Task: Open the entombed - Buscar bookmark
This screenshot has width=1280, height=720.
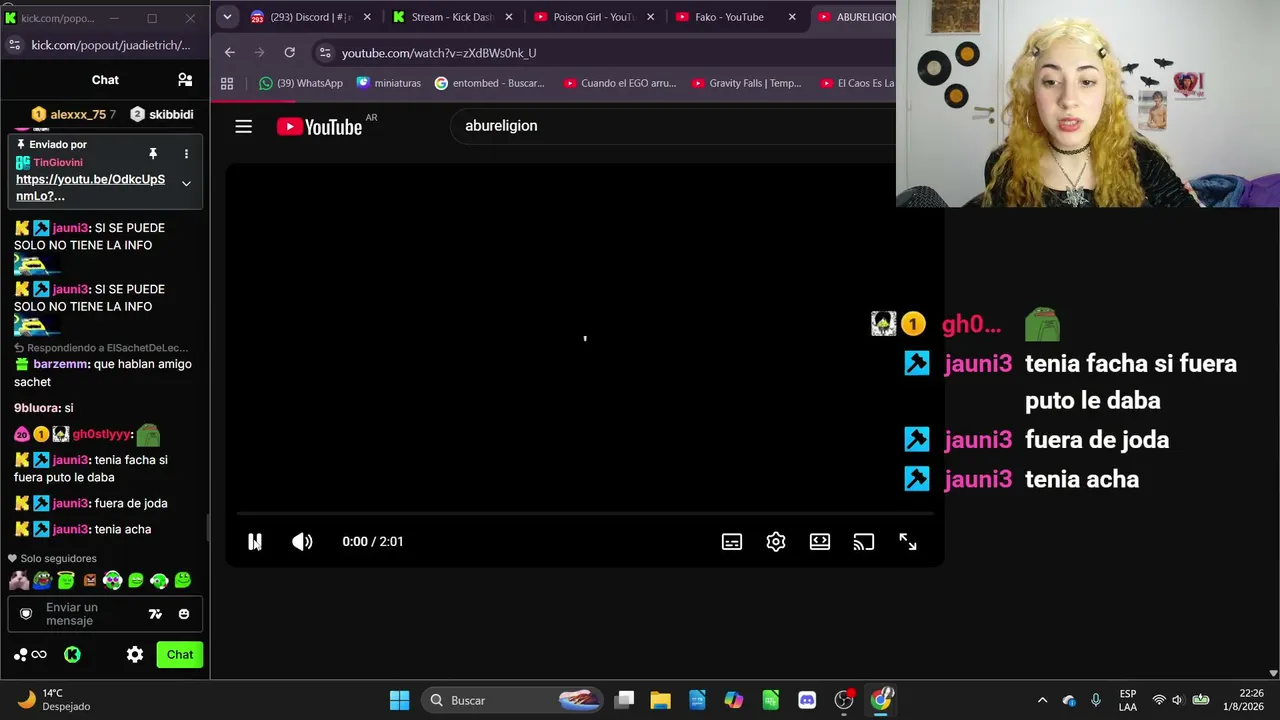Action: click(x=490, y=83)
